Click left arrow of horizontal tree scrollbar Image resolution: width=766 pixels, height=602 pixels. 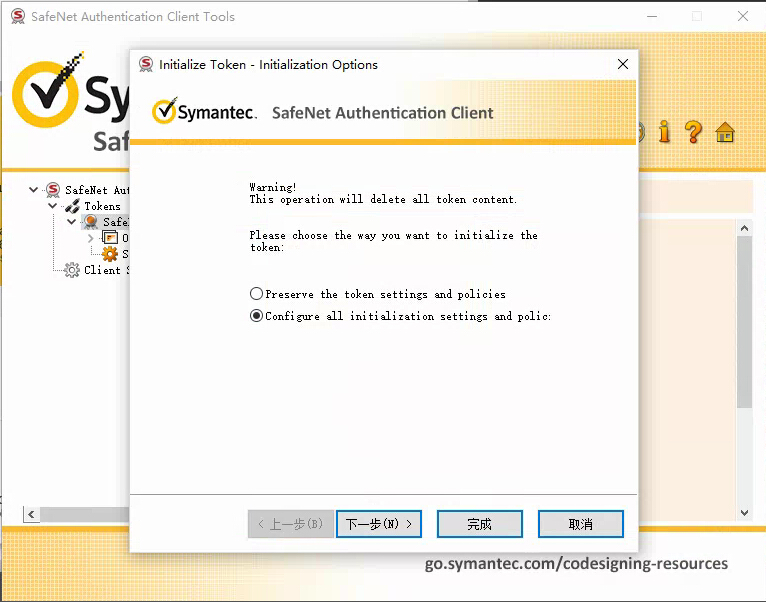[x=31, y=514]
